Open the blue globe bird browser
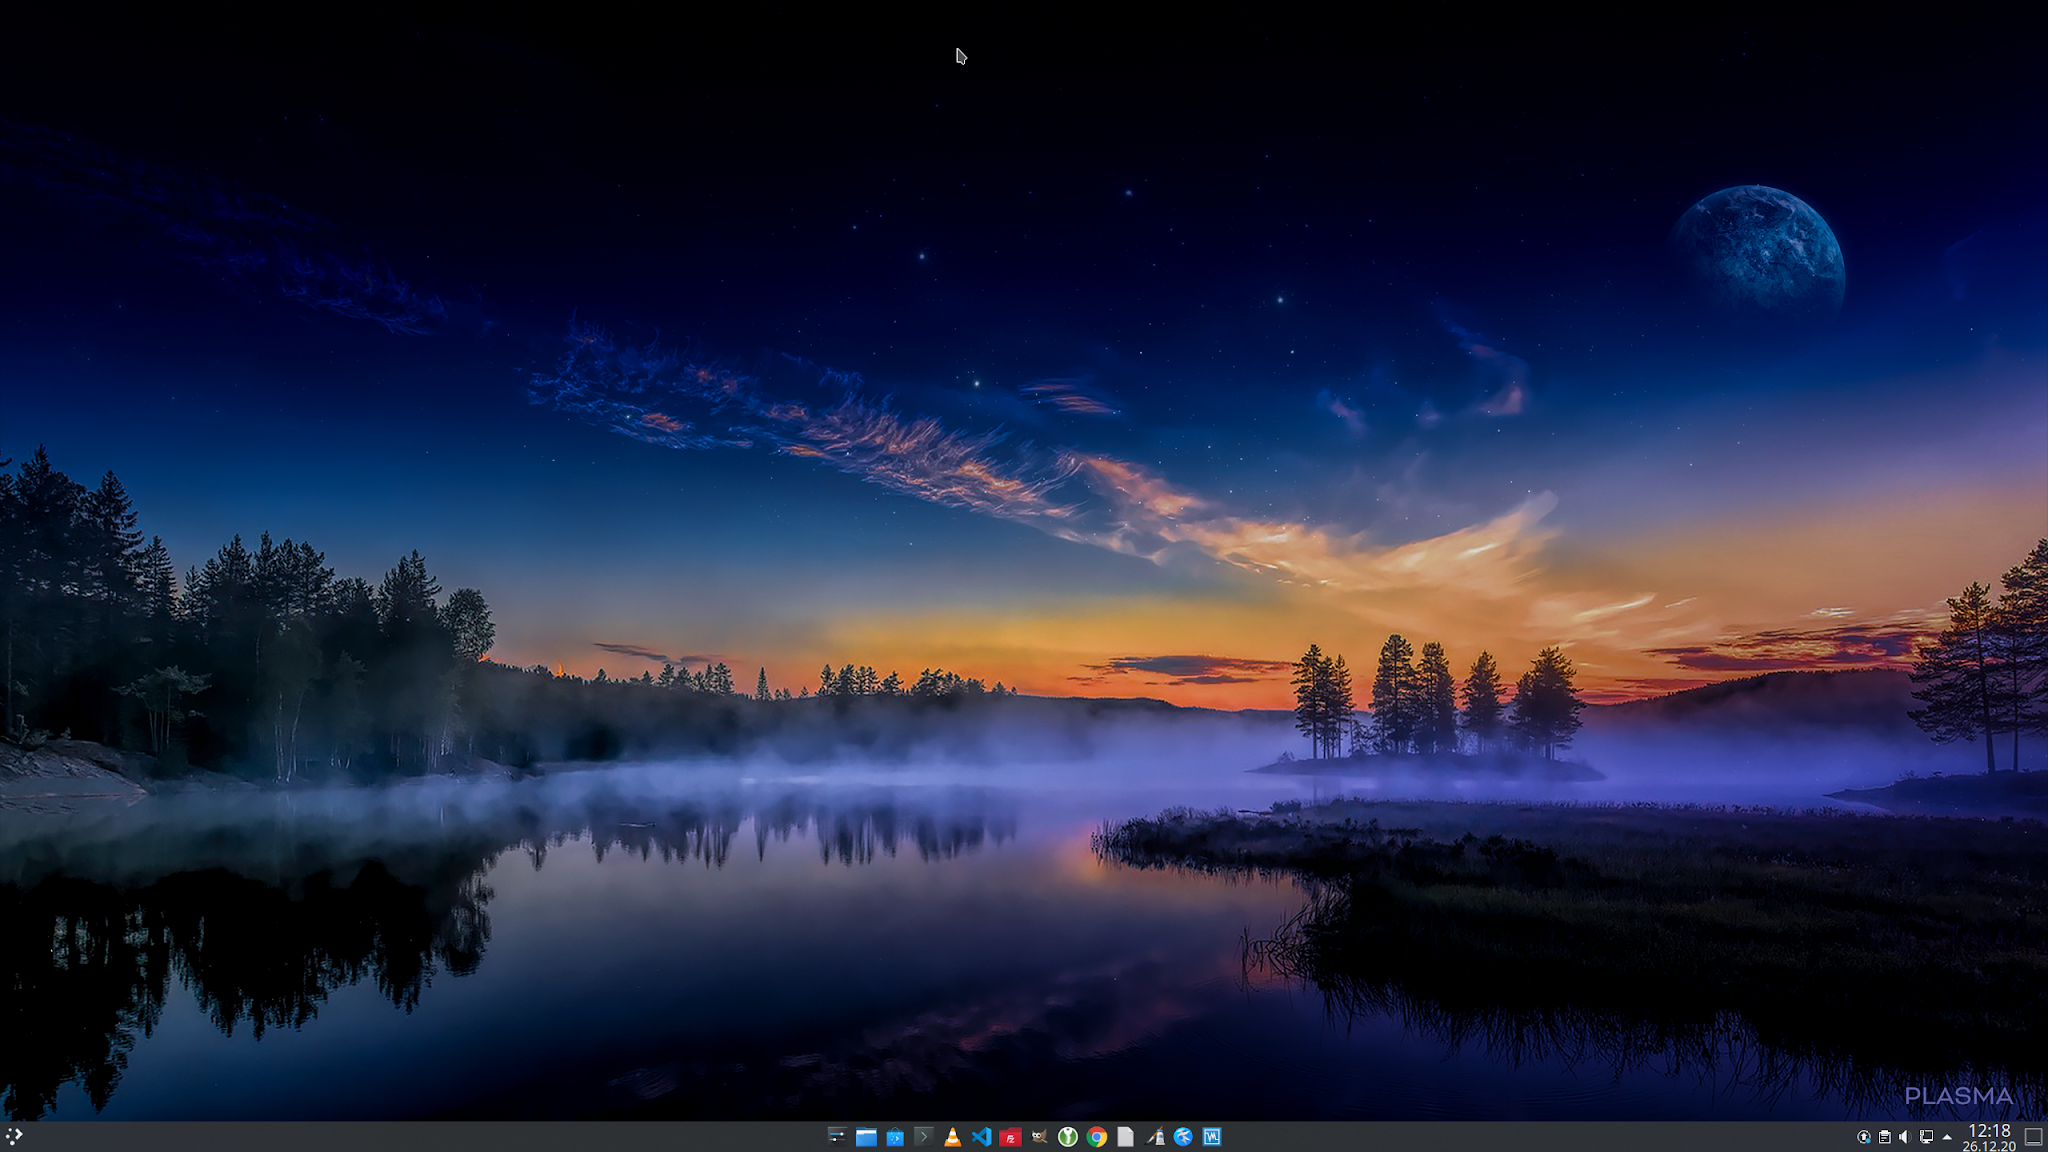The height and width of the screenshot is (1152, 2048). pos(1183,1136)
